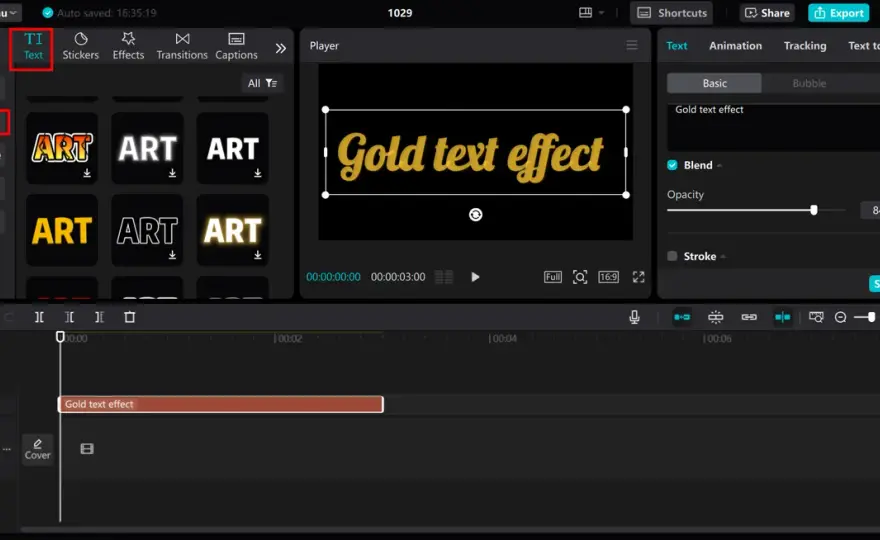
Task: Expand more media tabs with double chevron
Action: click(281, 48)
